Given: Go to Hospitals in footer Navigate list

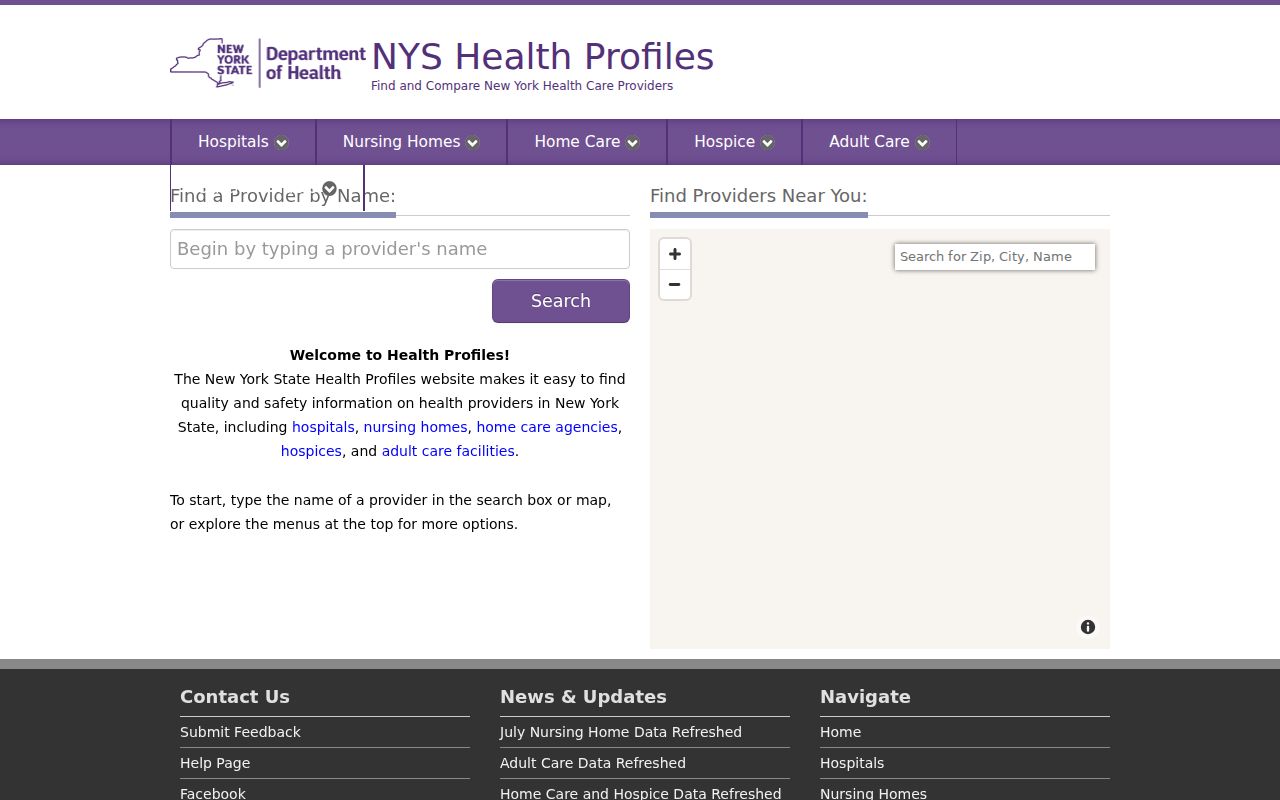Looking at the screenshot, I should click(x=852, y=763).
